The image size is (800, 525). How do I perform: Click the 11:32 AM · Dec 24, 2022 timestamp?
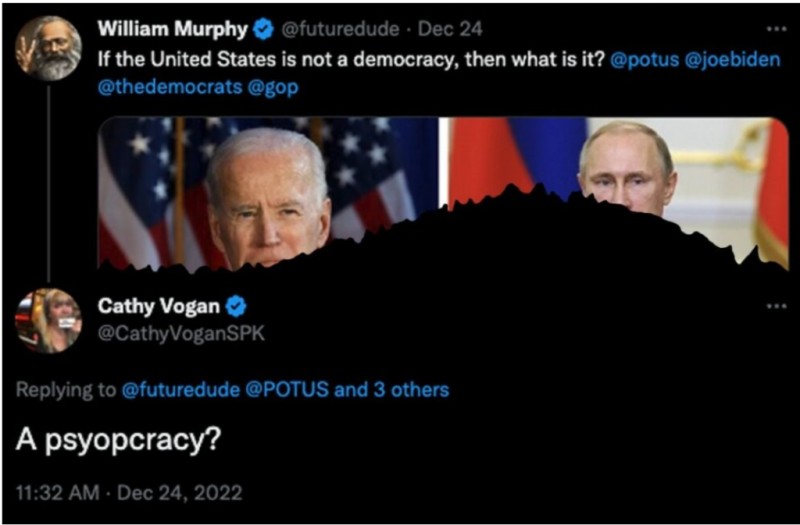point(127,493)
